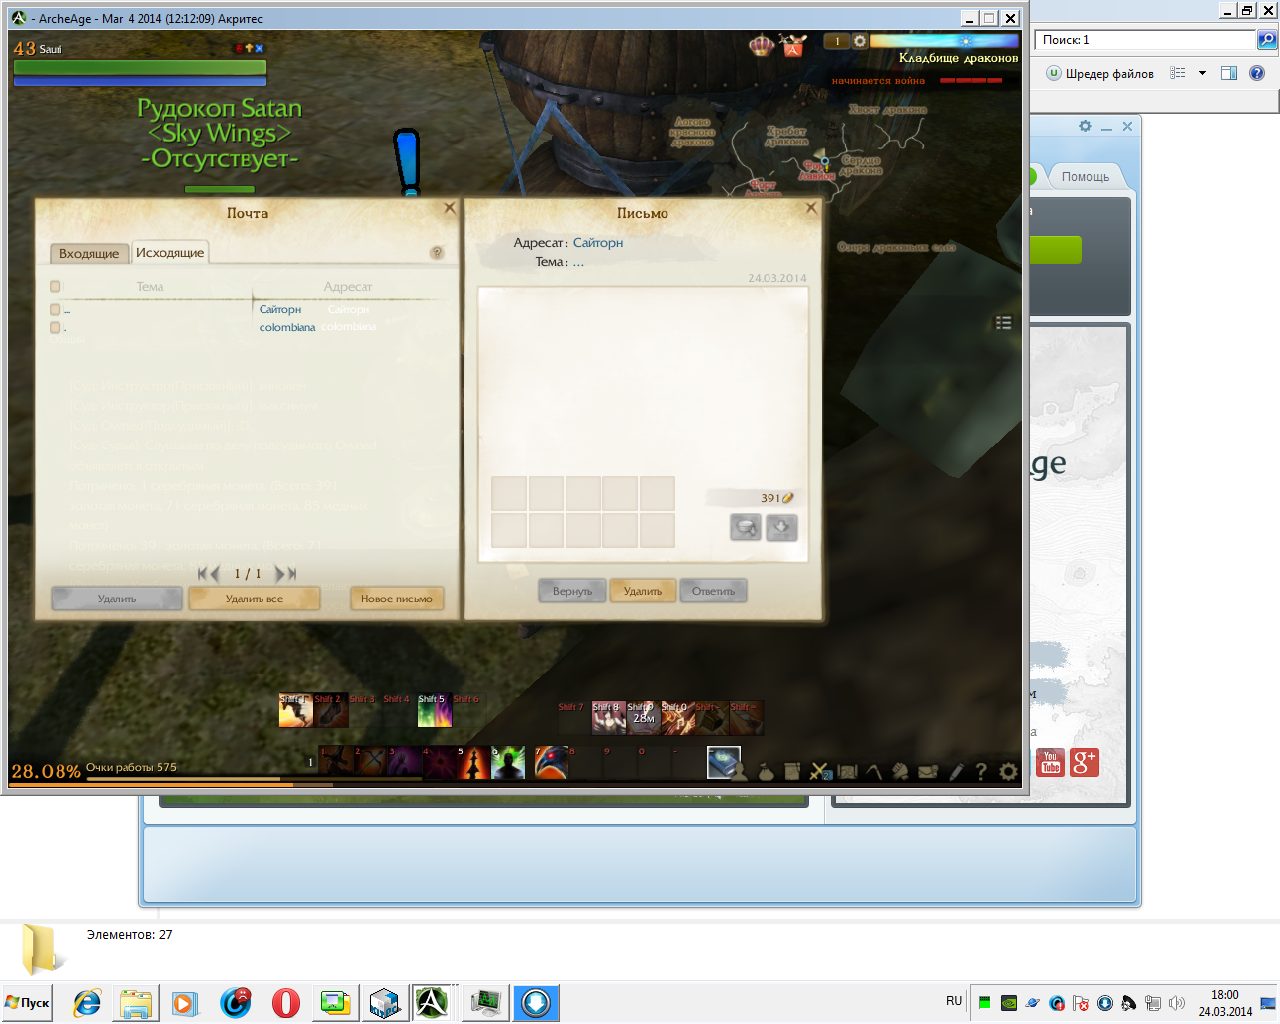Toggle the preview pane icon in Explorer
Viewport: 1280px width, 1024px height.
coord(1229,73)
